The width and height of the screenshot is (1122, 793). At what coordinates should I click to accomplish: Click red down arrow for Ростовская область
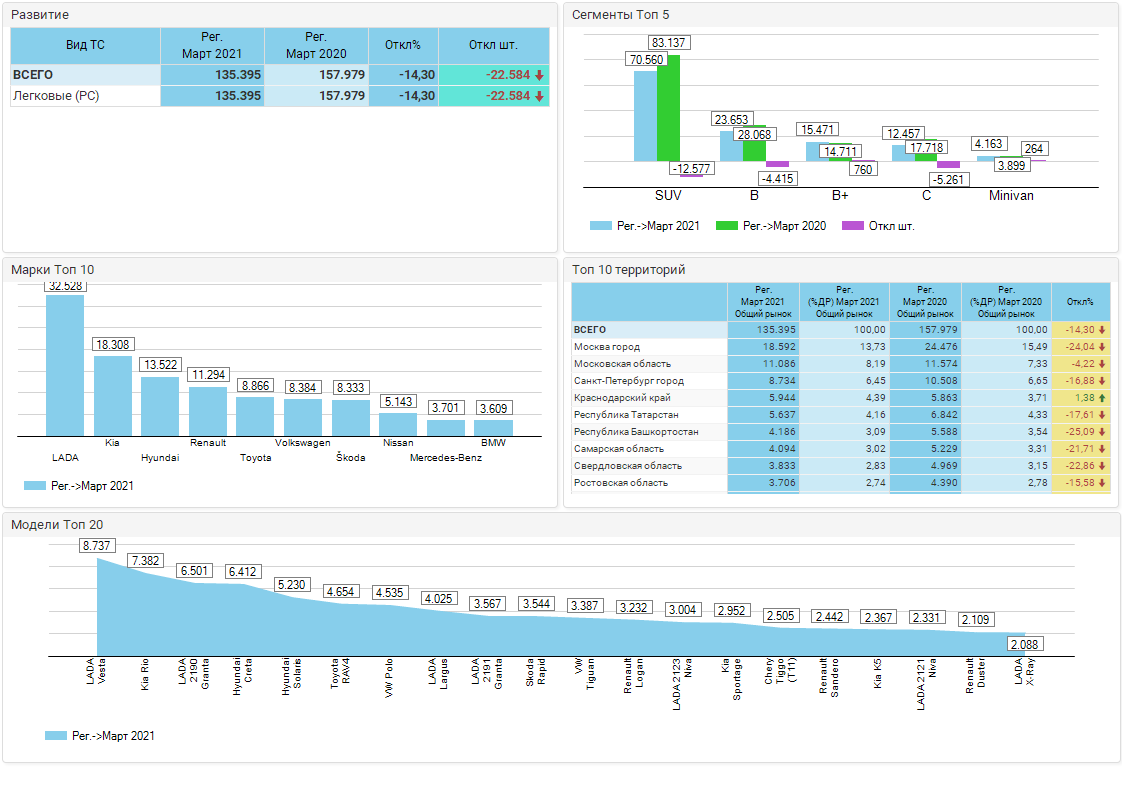1102,483
